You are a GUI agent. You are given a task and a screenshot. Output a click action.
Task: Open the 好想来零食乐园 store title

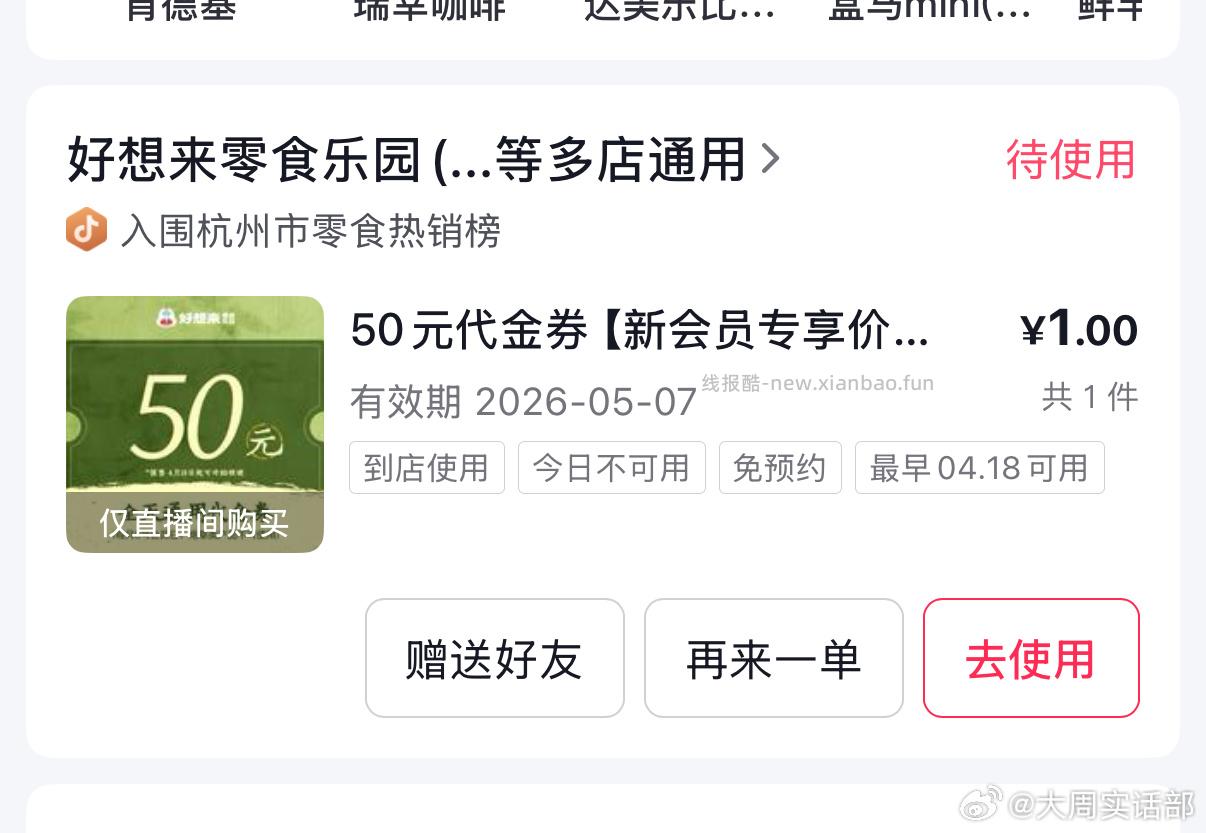[x=406, y=160]
